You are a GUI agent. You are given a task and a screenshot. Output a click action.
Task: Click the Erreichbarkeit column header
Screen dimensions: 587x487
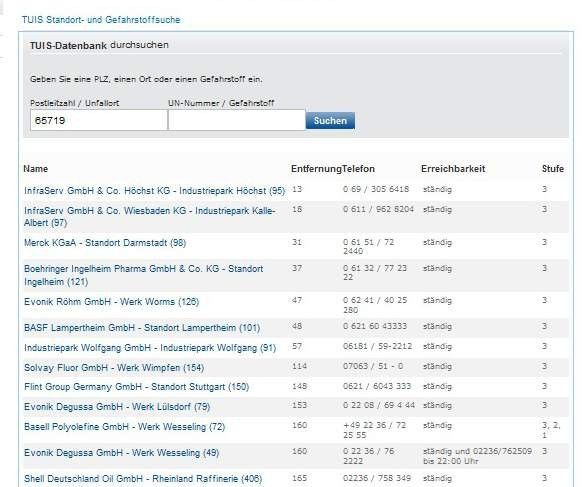point(453,169)
